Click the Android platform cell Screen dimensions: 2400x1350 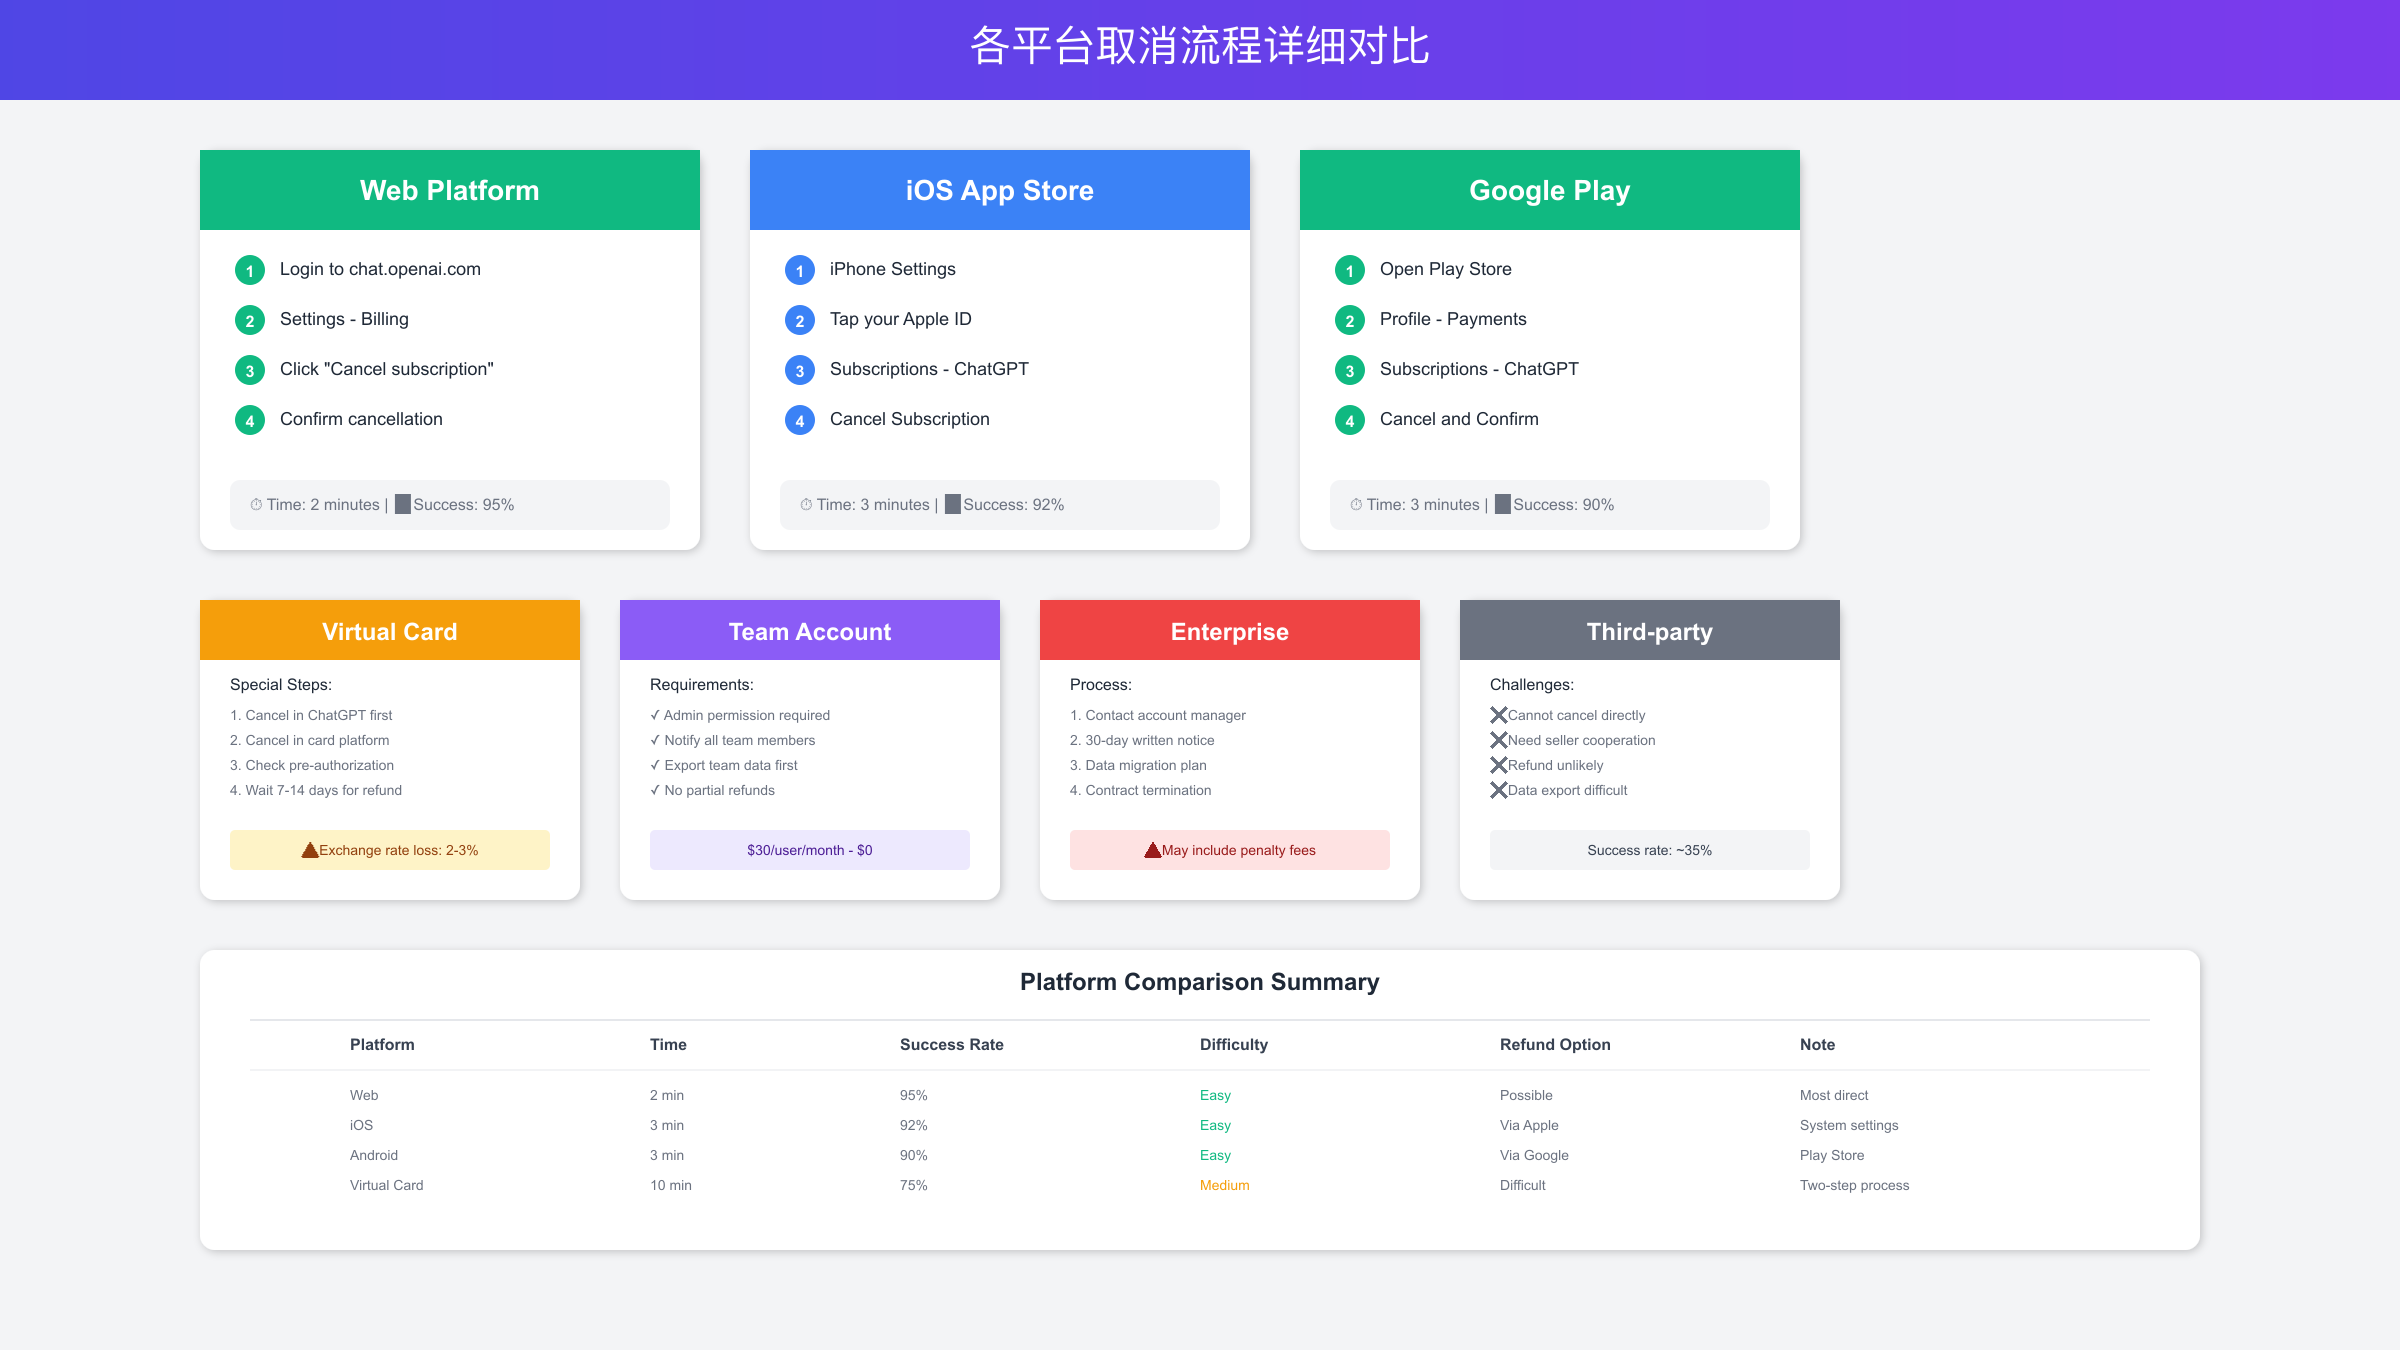coord(374,1155)
